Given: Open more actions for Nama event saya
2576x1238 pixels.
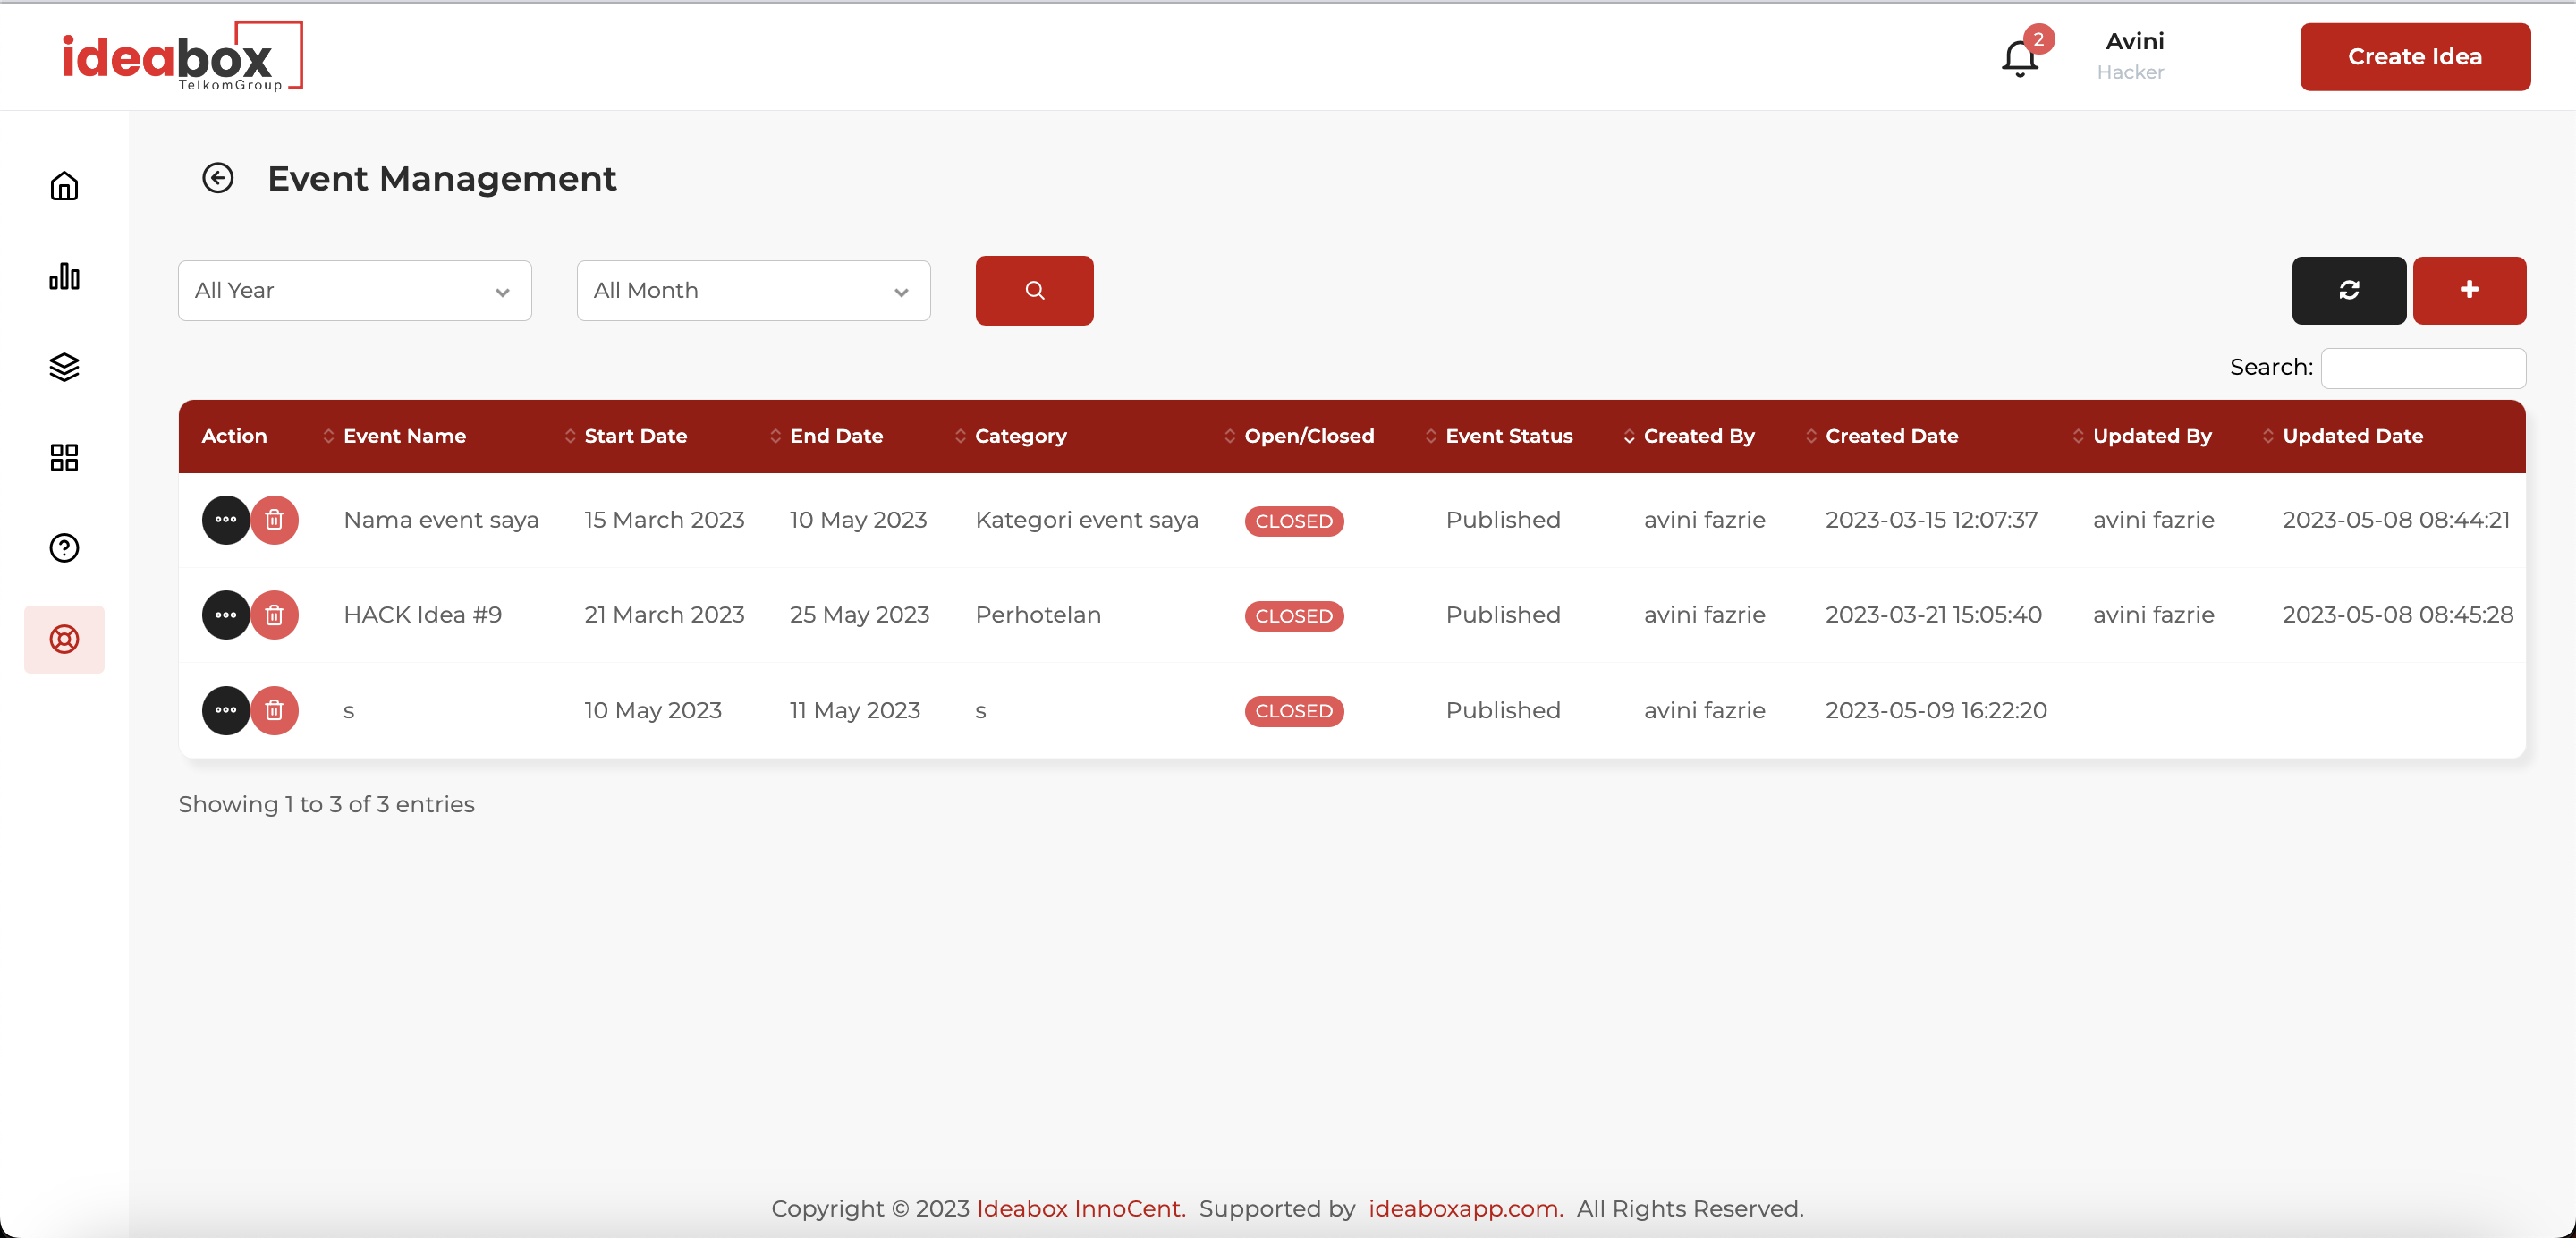Looking at the screenshot, I should (x=225, y=520).
